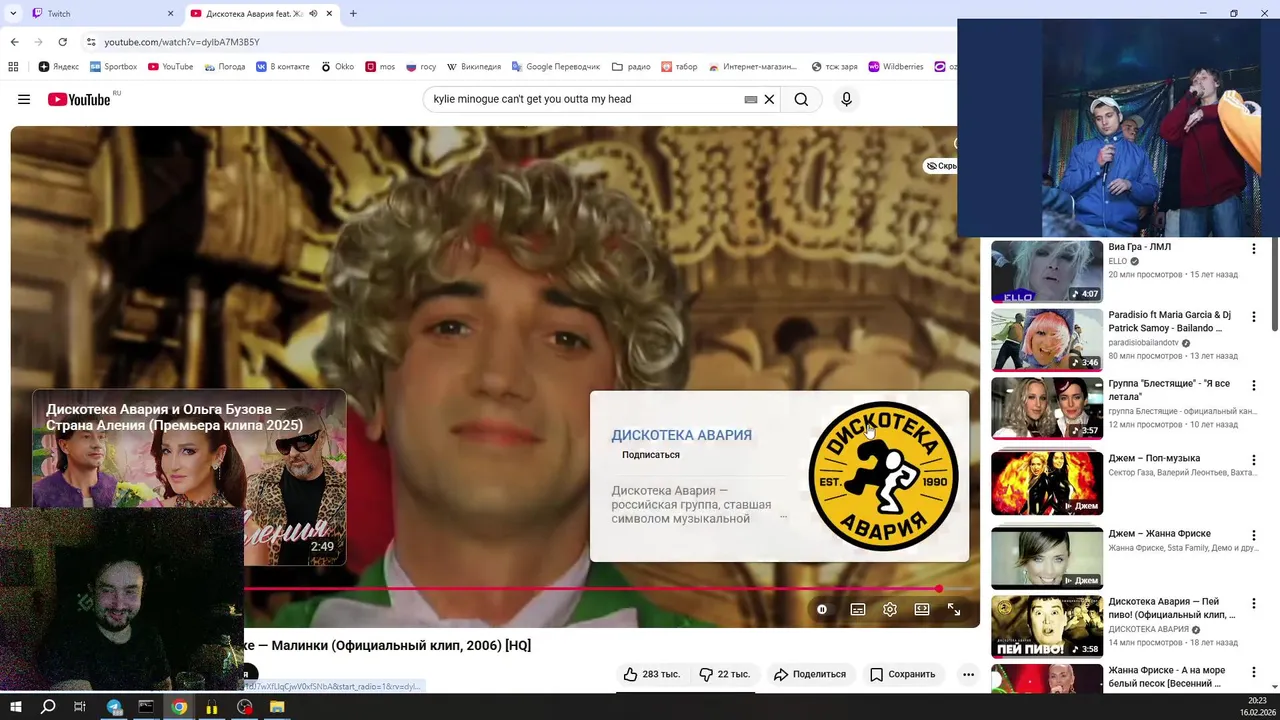Close the Twitch tab
This screenshot has height=720, width=1280.
click(x=170, y=14)
